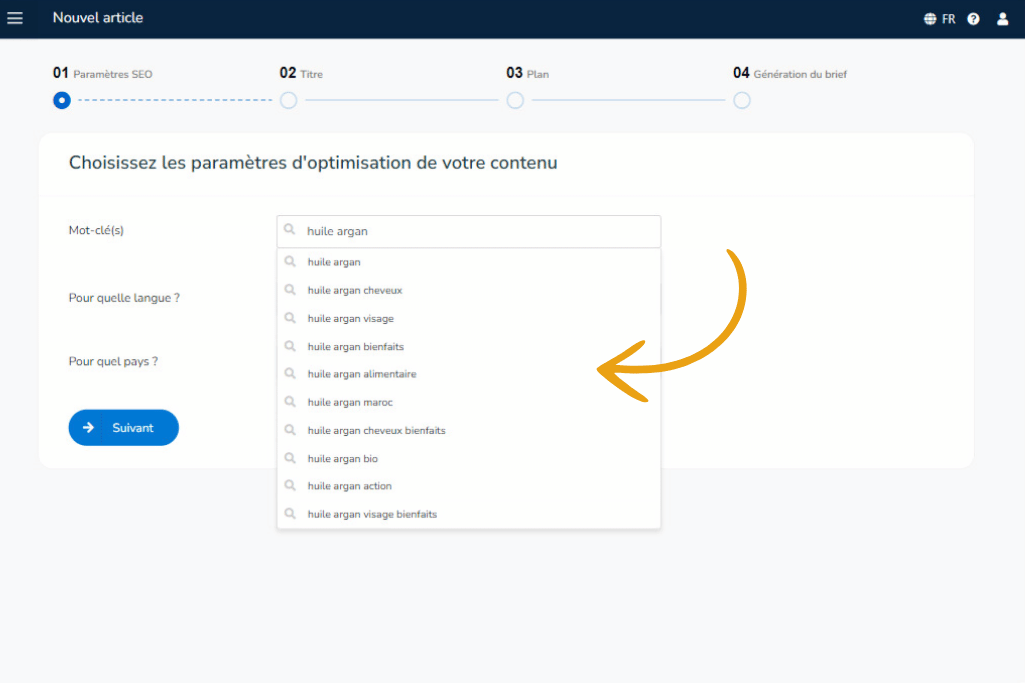Screen dimensions: 1025x683
Task: Go to step 02 Titre circle
Action: (288, 100)
